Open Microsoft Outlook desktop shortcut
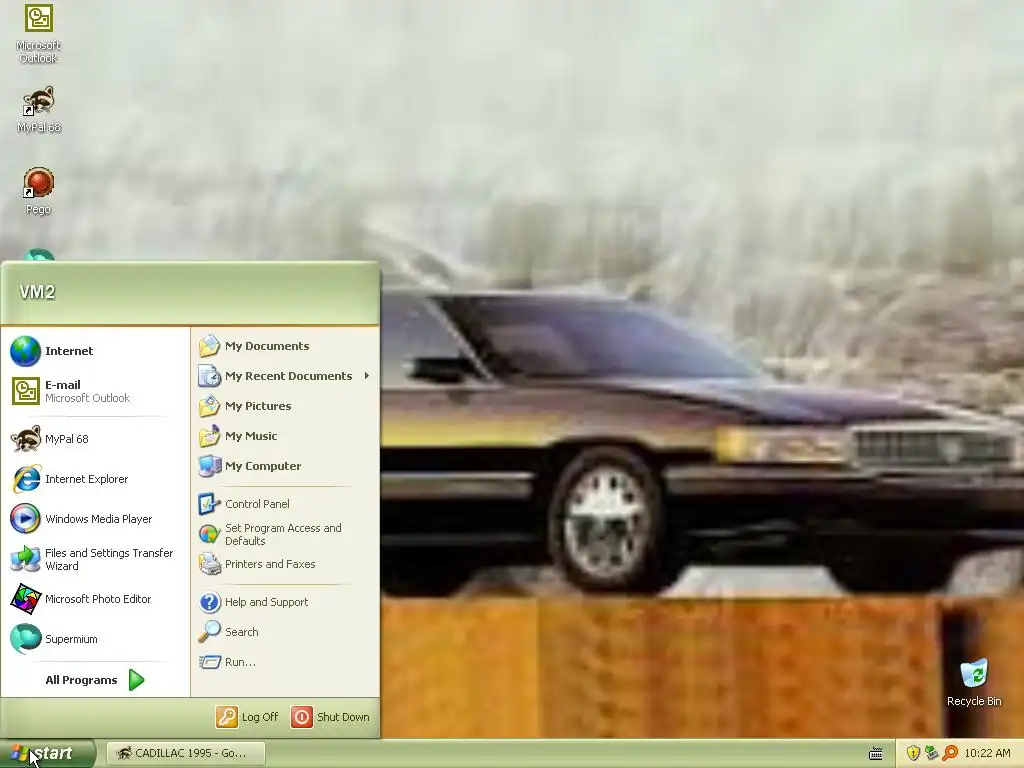The width and height of the screenshot is (1024, 768). click(39, 34)
